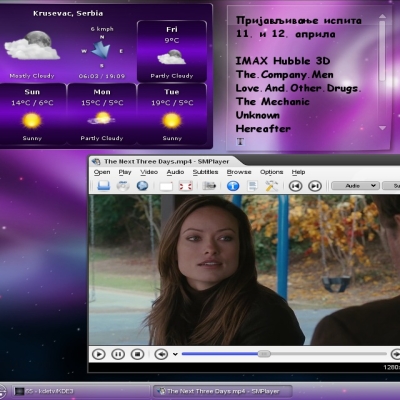Viewport: 400px width, 400px height.
Task: Toggle fullscreen with red arrows icon
Action: pyautogui.click(x=186, y=186)
